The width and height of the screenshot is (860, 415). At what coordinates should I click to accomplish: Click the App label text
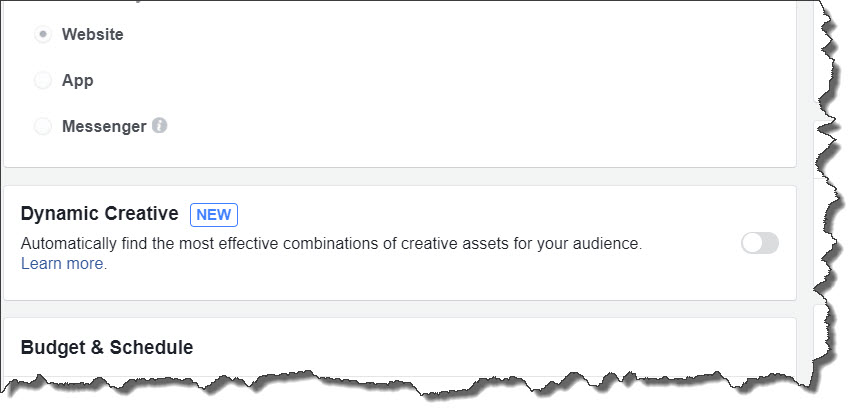pos(78,80)
